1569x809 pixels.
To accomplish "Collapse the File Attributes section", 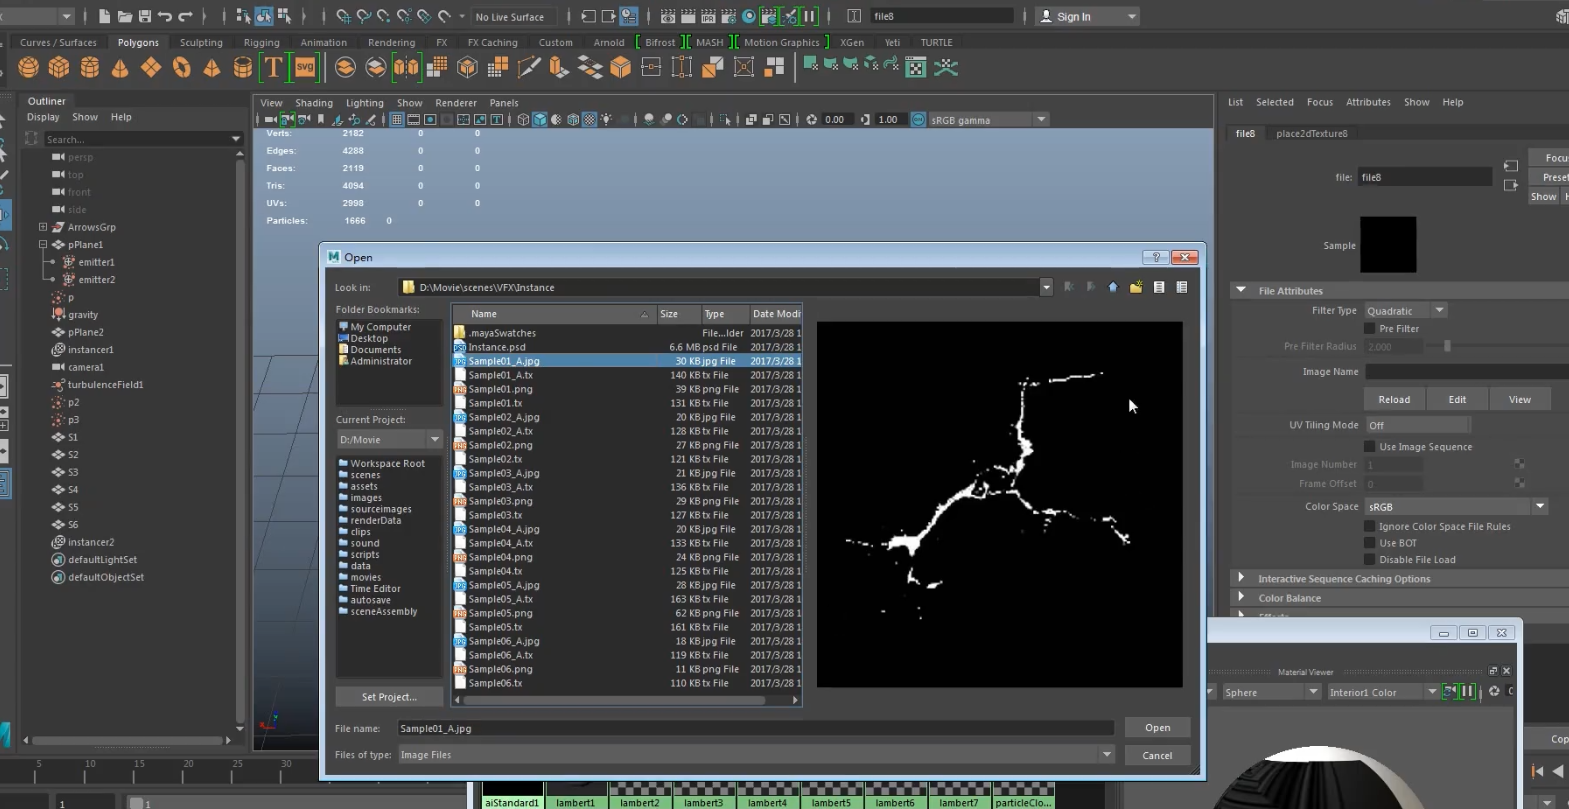I will pyautogui.click(x=1241, y=290).
